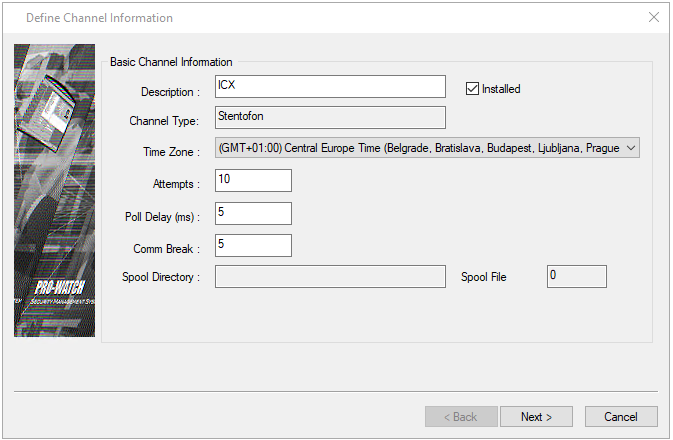
Task: Click the Basic Channel Information group label
Action: (171, 62)
